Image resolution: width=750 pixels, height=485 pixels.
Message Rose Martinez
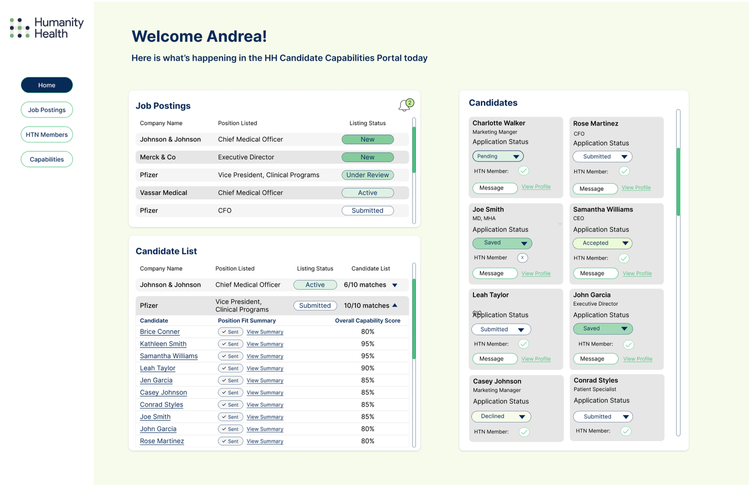click(x=595, y=189)
